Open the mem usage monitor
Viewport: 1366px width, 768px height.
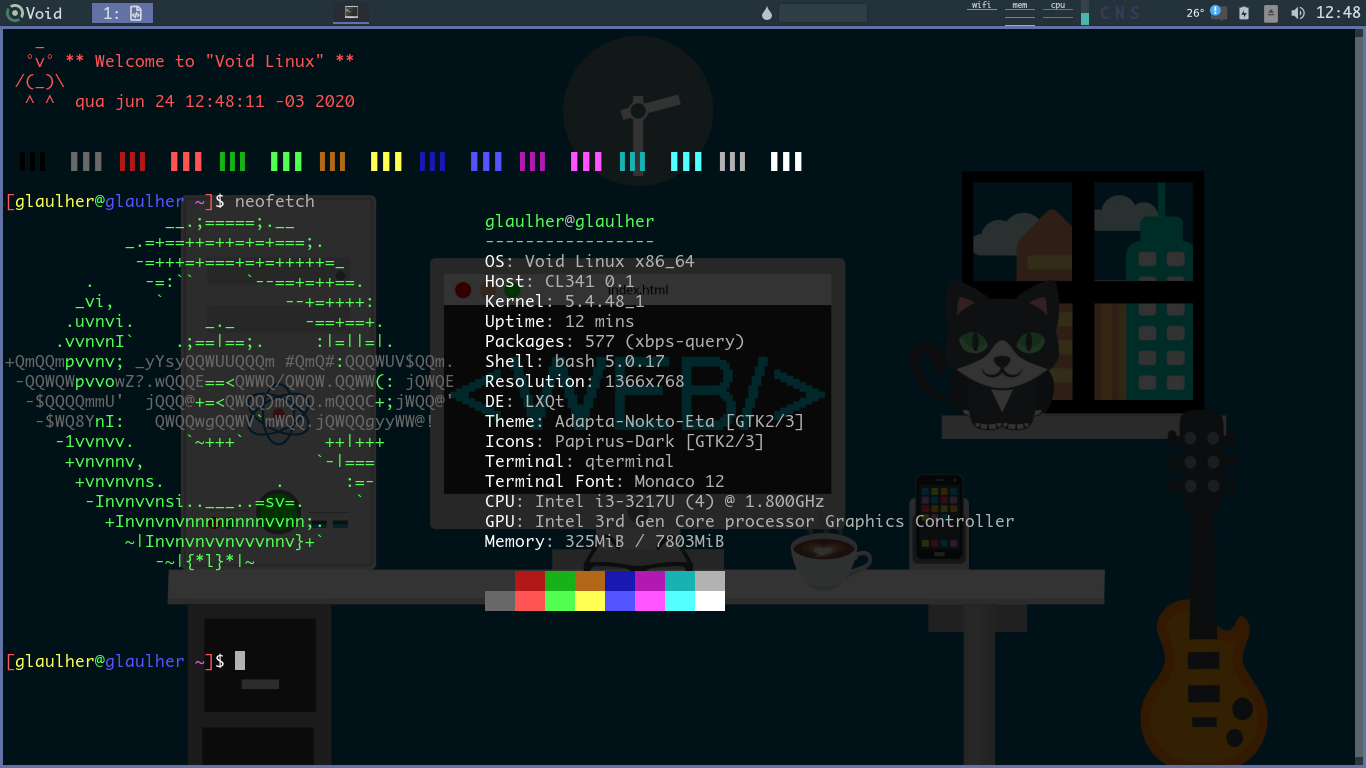[x=1020, y=10]
